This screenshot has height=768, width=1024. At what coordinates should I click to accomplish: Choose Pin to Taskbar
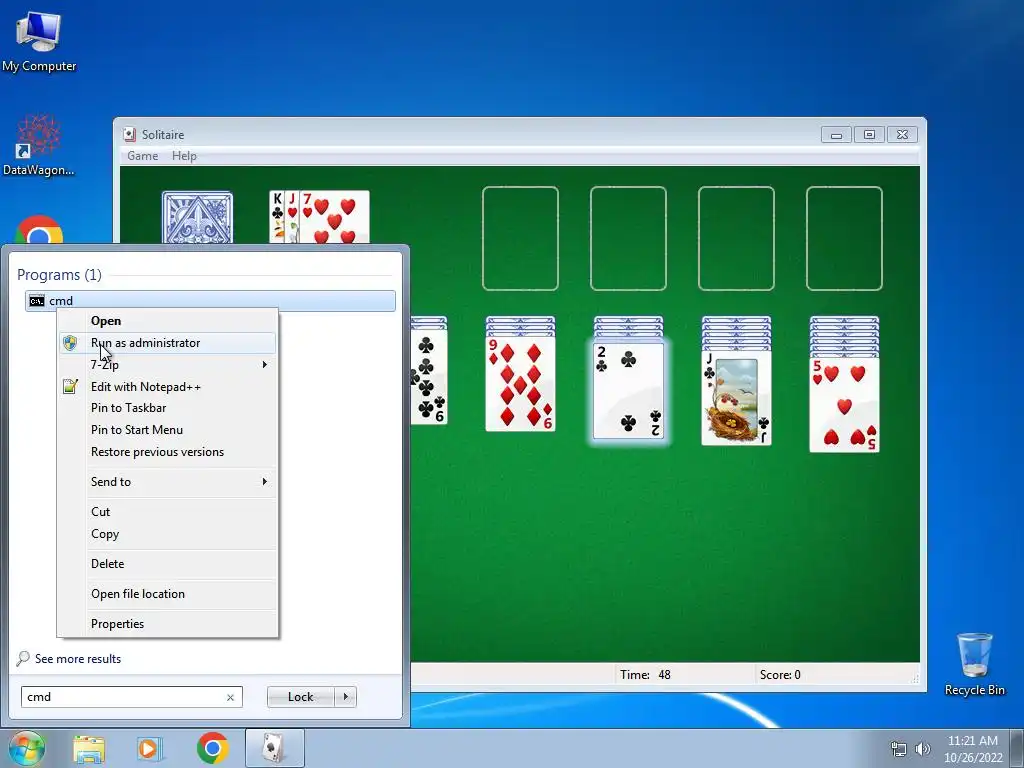click(x=168, y=408)
